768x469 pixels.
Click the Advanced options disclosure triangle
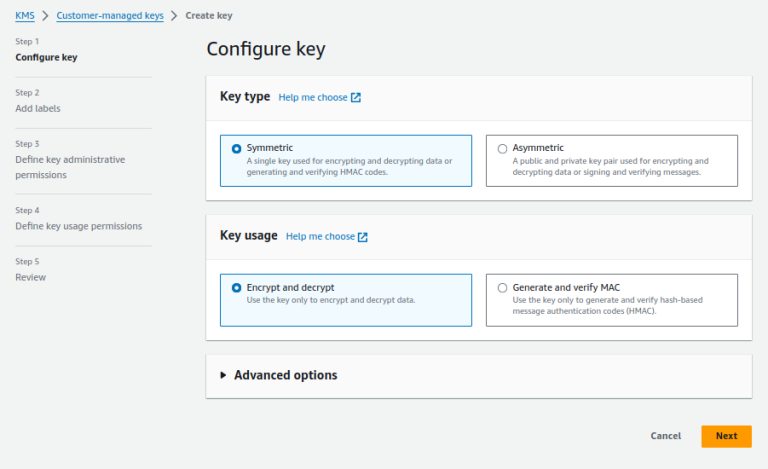click(x=223, y=375)
